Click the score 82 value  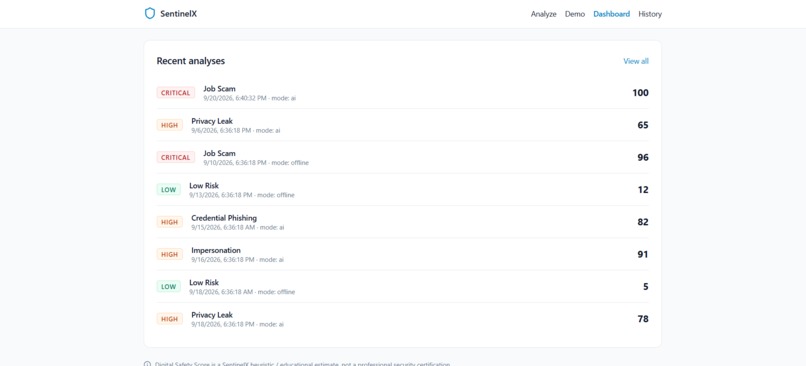point(643,222)
